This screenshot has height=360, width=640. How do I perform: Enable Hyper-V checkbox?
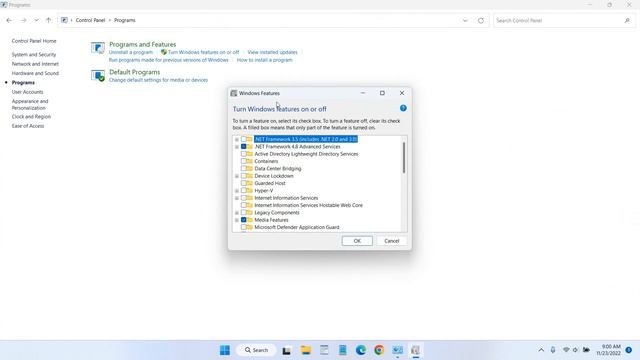click(x=244, y=191)
